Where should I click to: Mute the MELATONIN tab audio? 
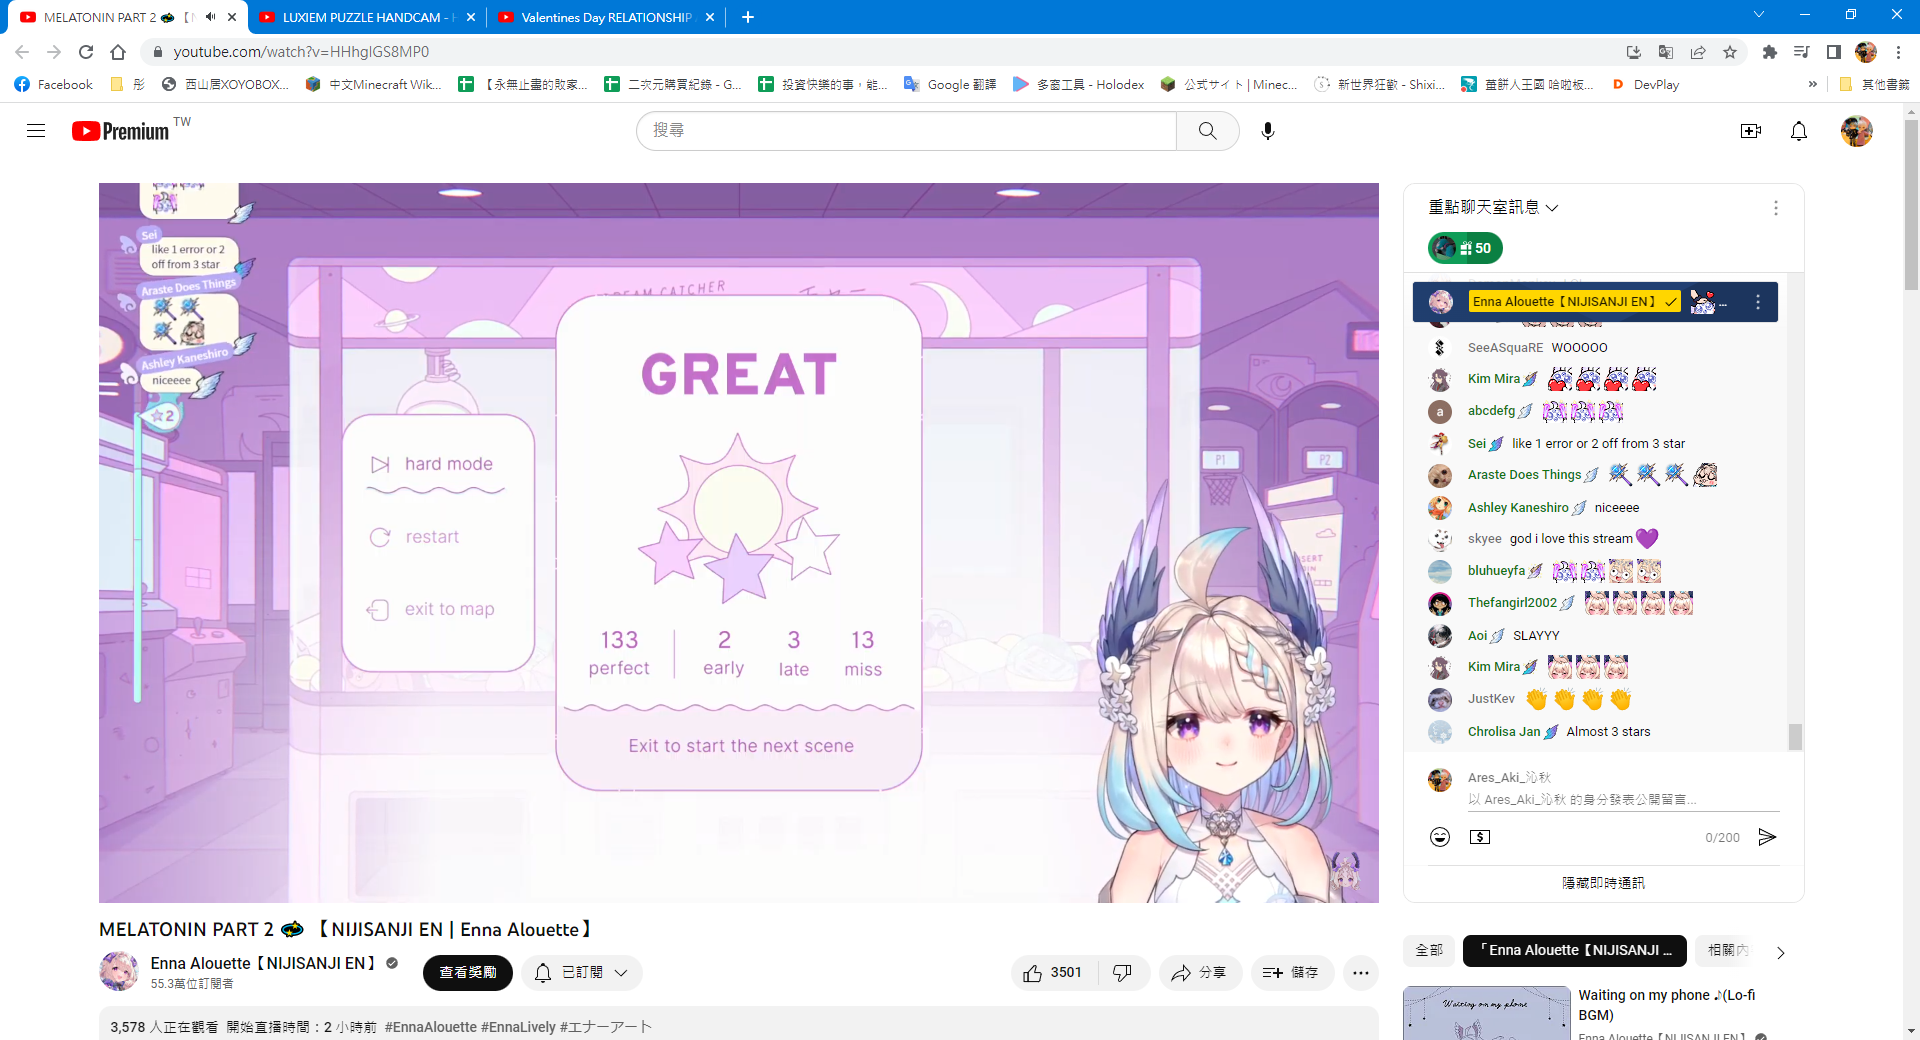click(210, 17)
